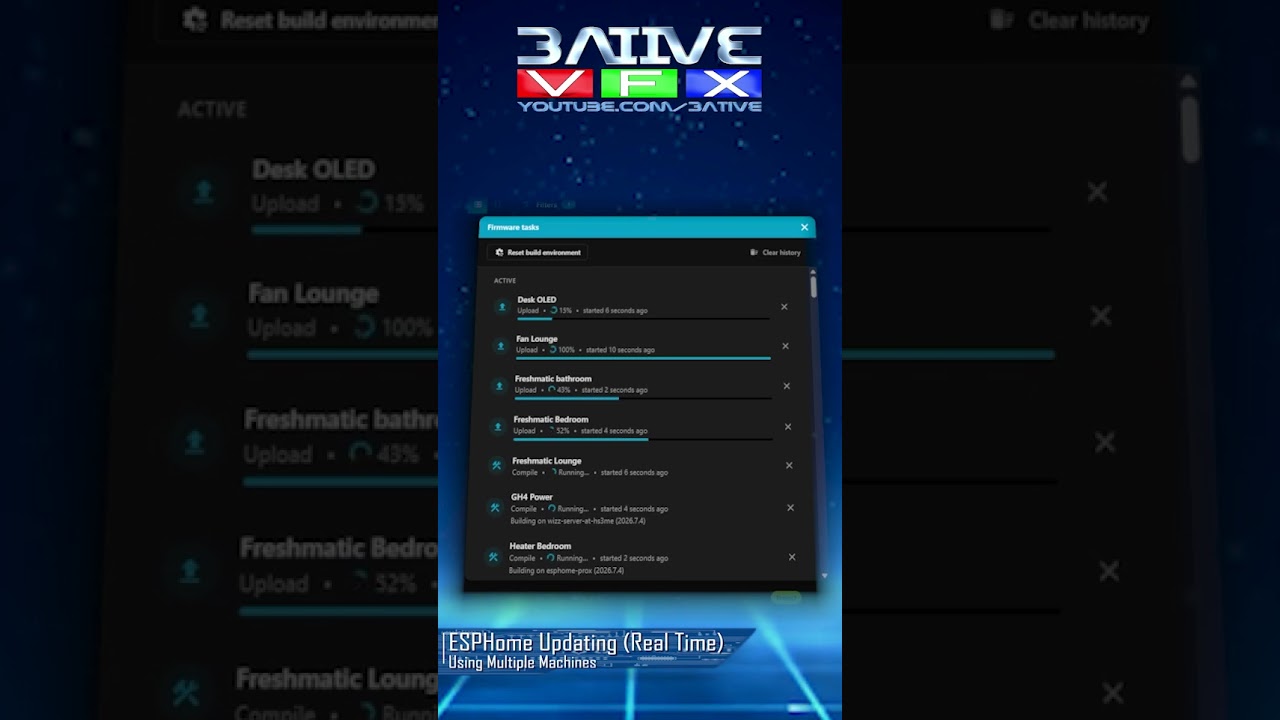Click the upload icon beside Desk OLED

503,306
